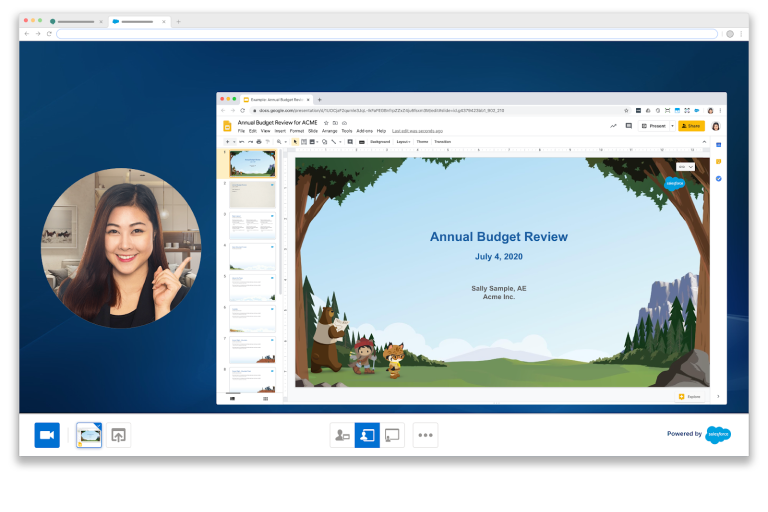The image size is (768, 512).
Task: Open the comments history icon
Action: [628, 126]
